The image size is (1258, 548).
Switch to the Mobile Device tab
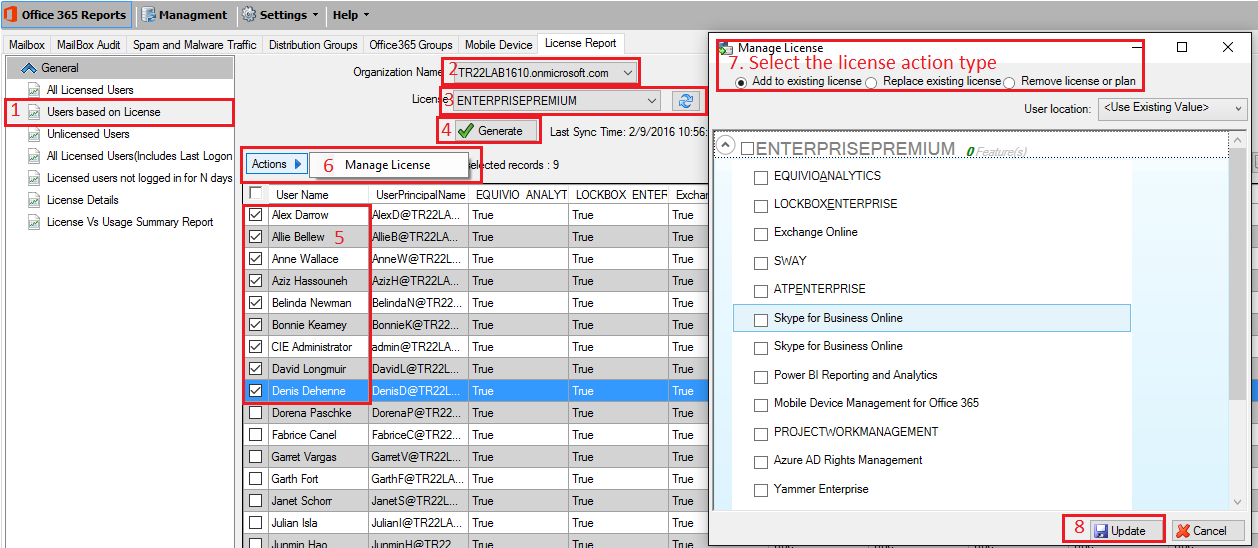[500, 45]
